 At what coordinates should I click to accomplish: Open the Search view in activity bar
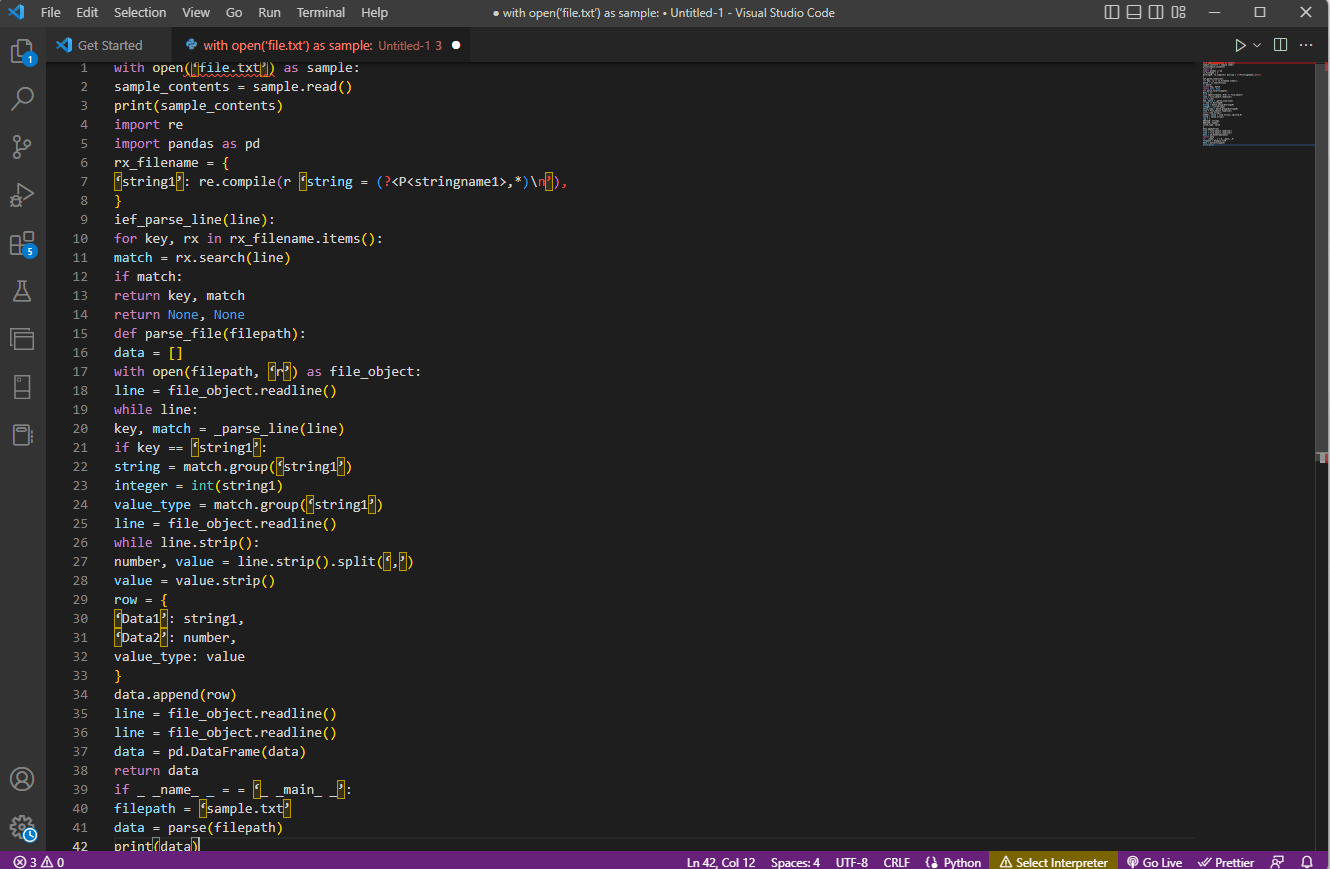coord(22,99)
